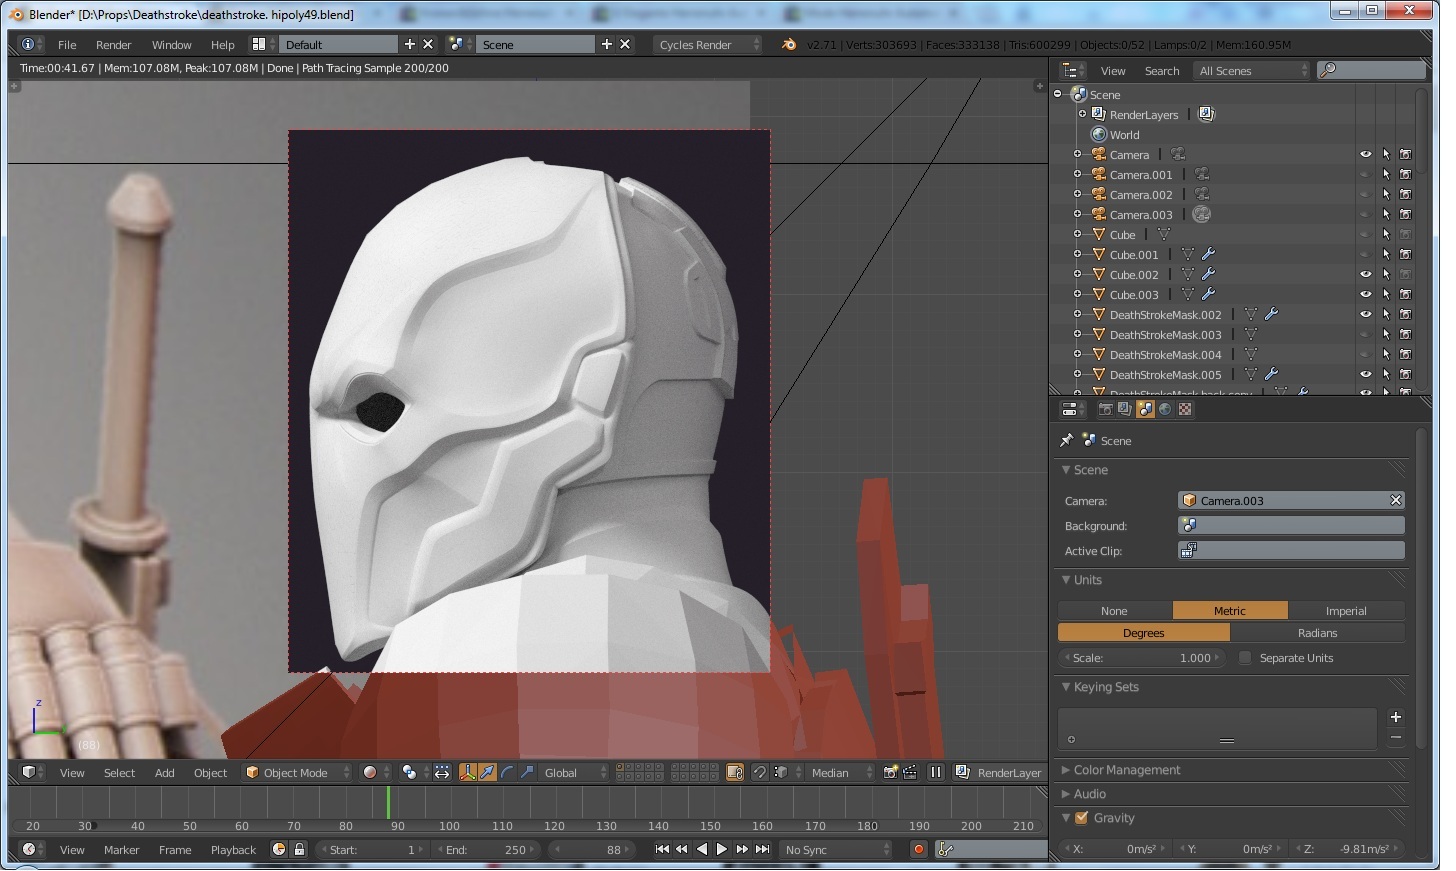
Task: Hide the Camera object with eye icon
Action: pyautogui.click(x=1365, y=154)
